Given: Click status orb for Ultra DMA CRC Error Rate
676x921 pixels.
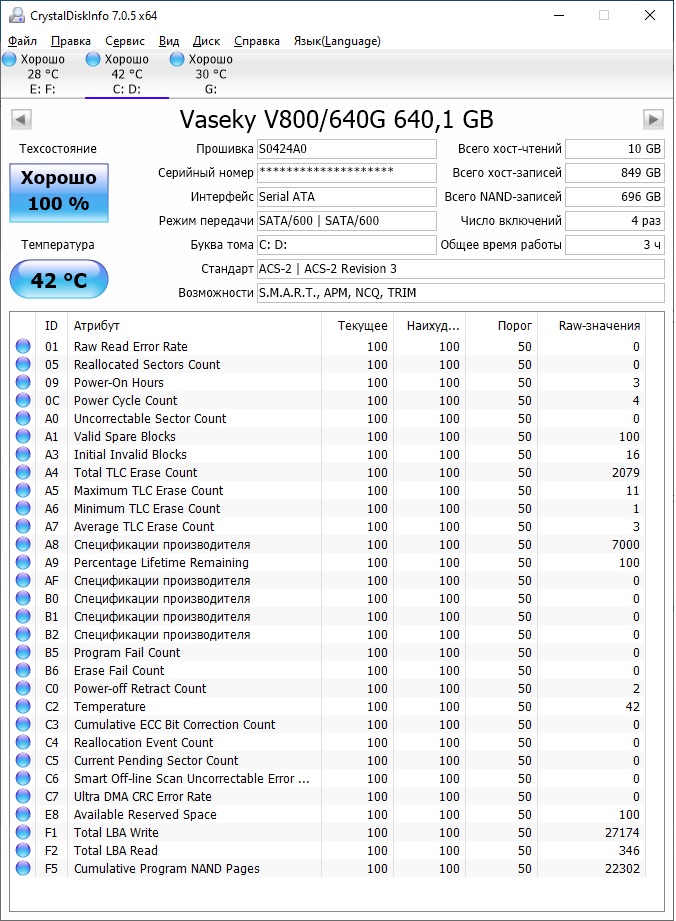Looking at the screenshot, I should pos(23,796).
